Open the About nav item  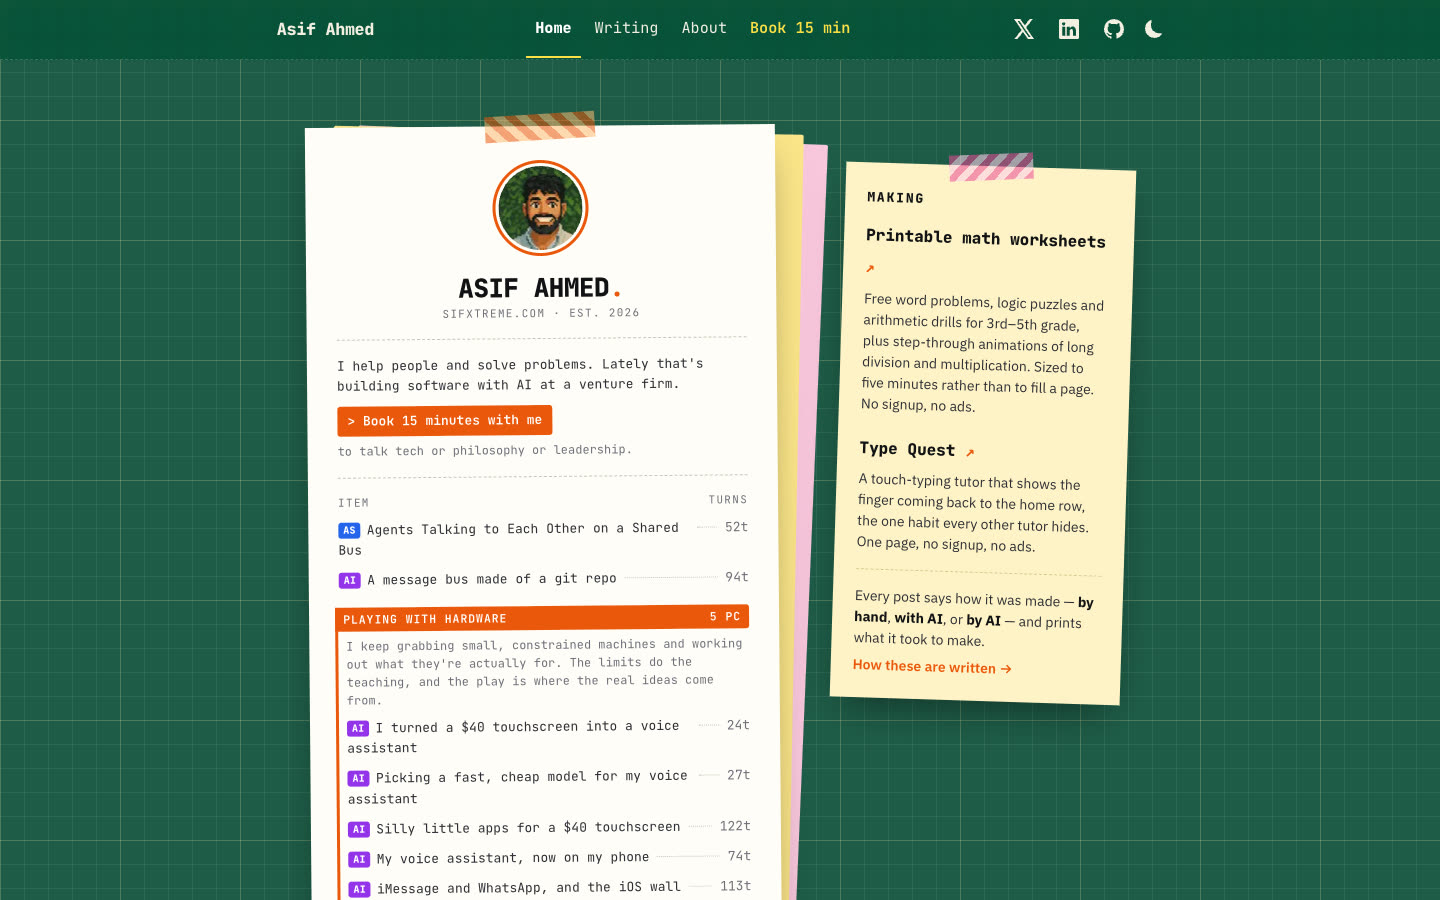point(704,28)
